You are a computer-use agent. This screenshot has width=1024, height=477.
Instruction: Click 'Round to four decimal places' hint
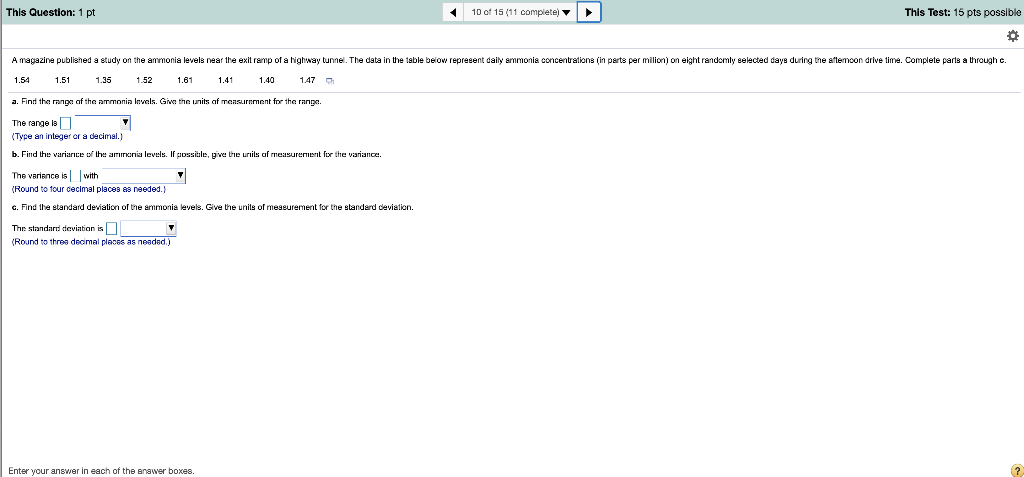click(89, 189)
